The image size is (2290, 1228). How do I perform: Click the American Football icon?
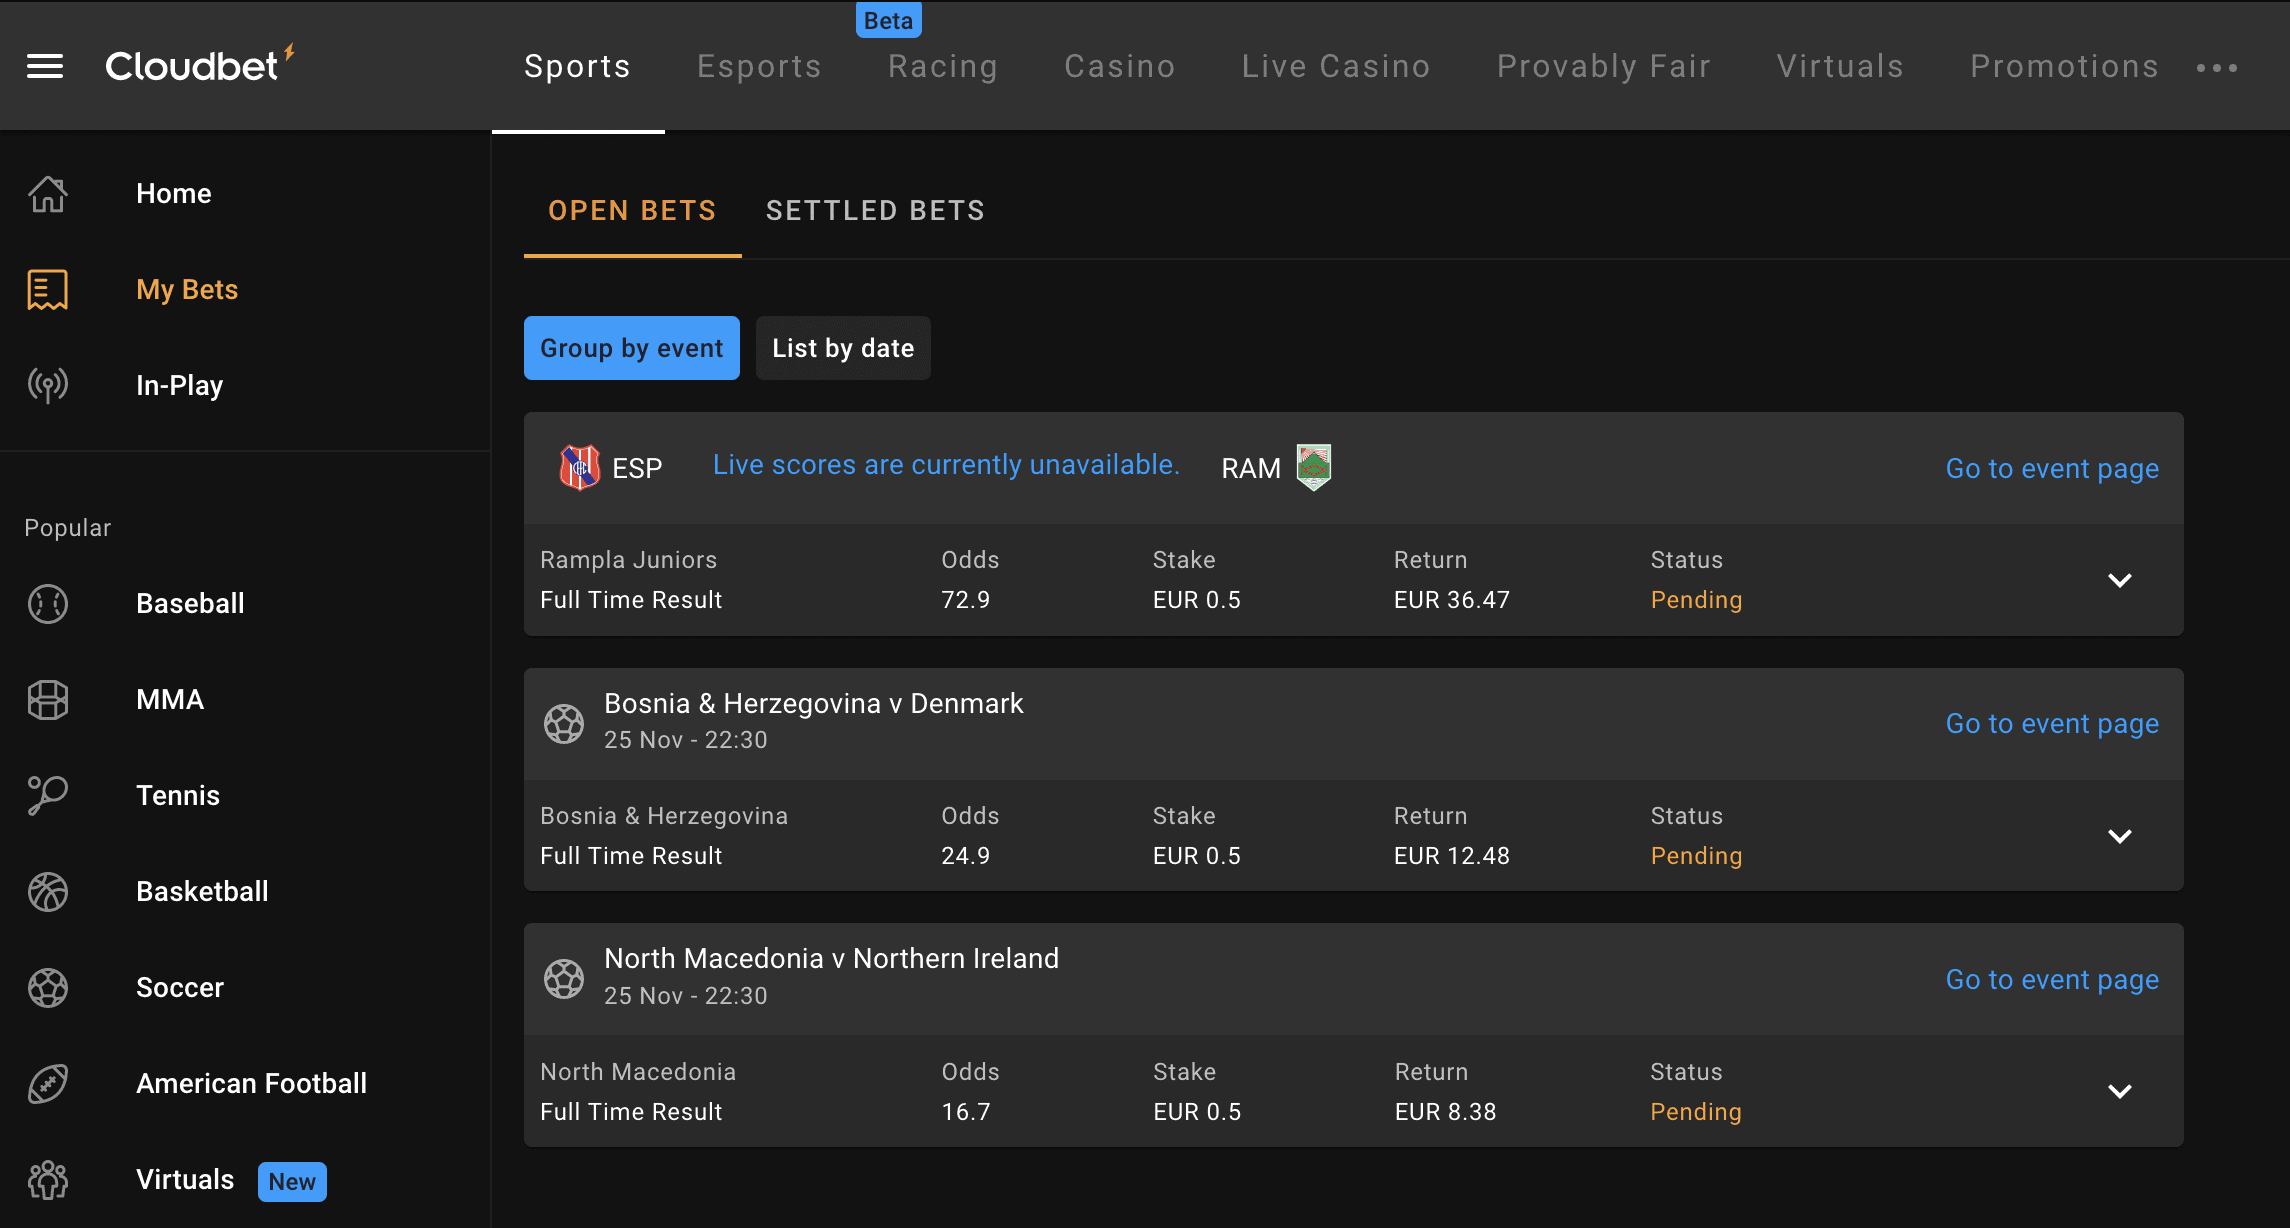click(x=47, y=1083)
